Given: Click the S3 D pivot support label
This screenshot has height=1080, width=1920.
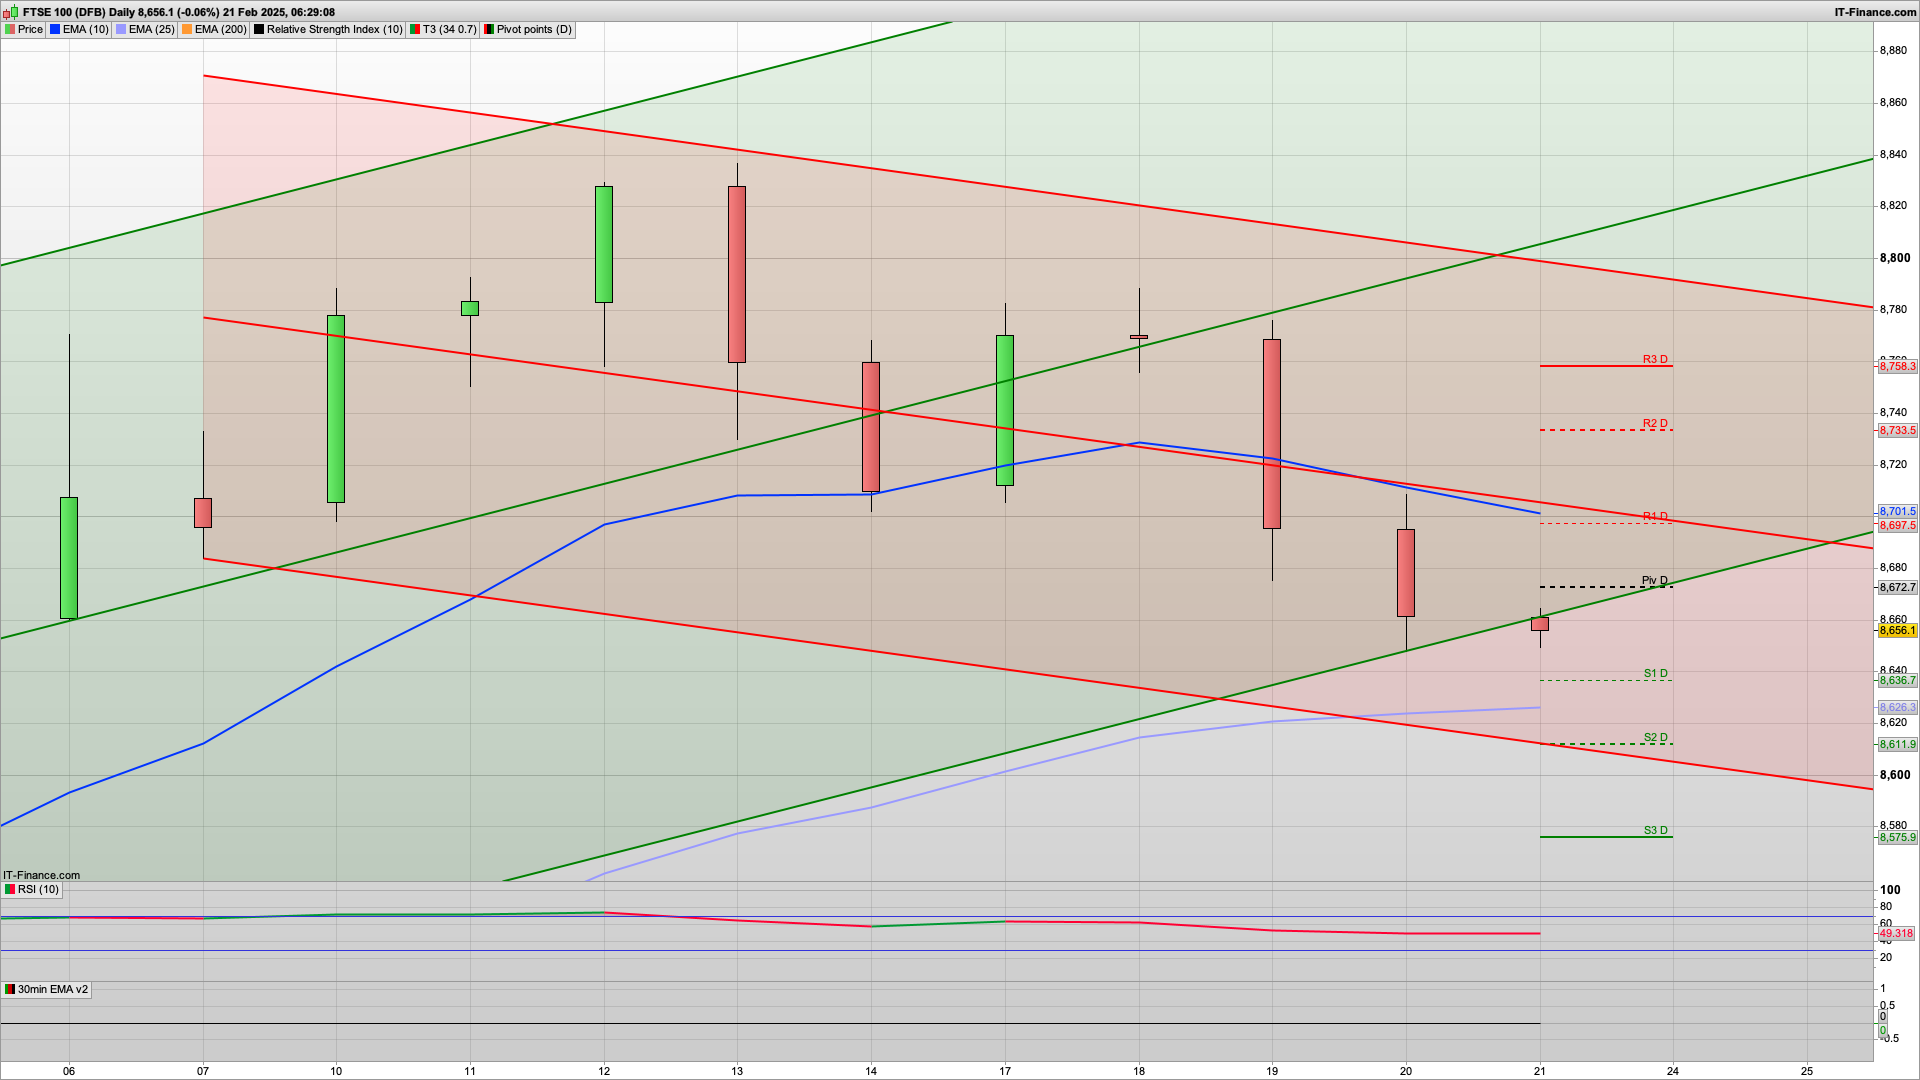Looking at the screenshot, I should point(1655,830).
